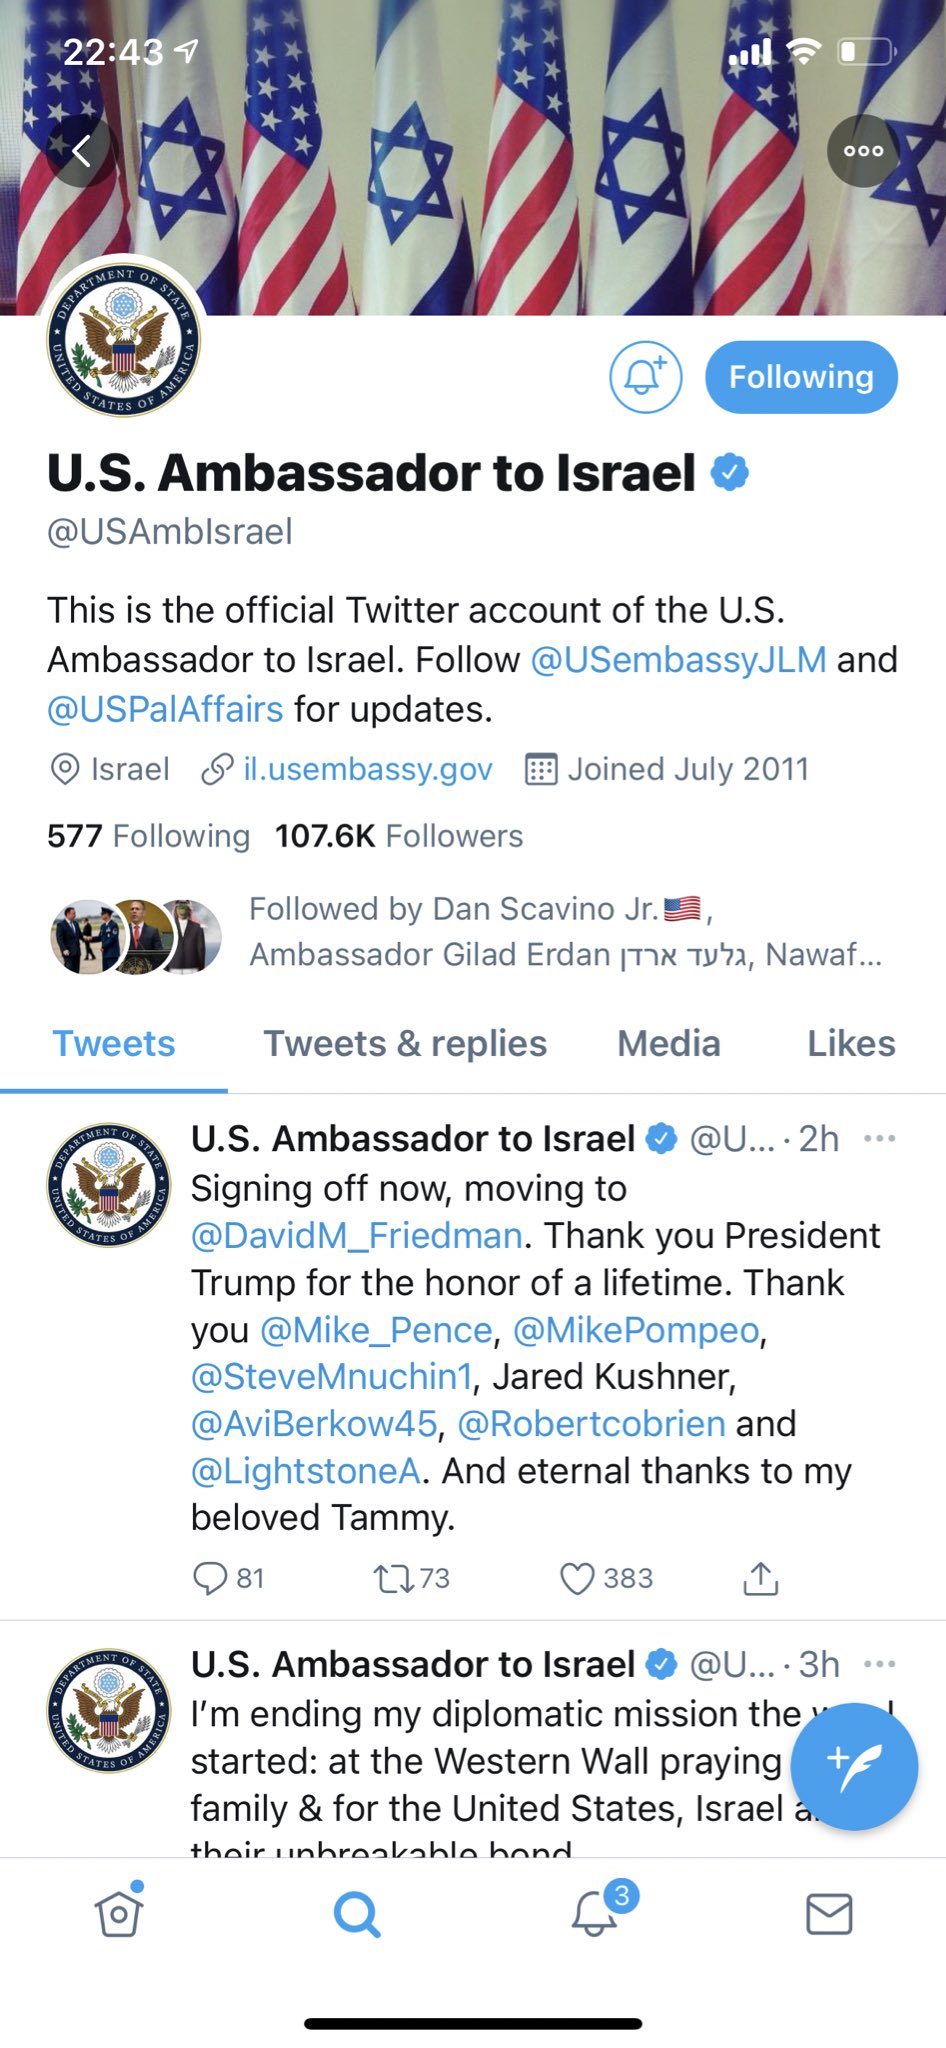Screen dimensions: 946x2048
Task: Go to Home timeline icon
Action: 119,1914
